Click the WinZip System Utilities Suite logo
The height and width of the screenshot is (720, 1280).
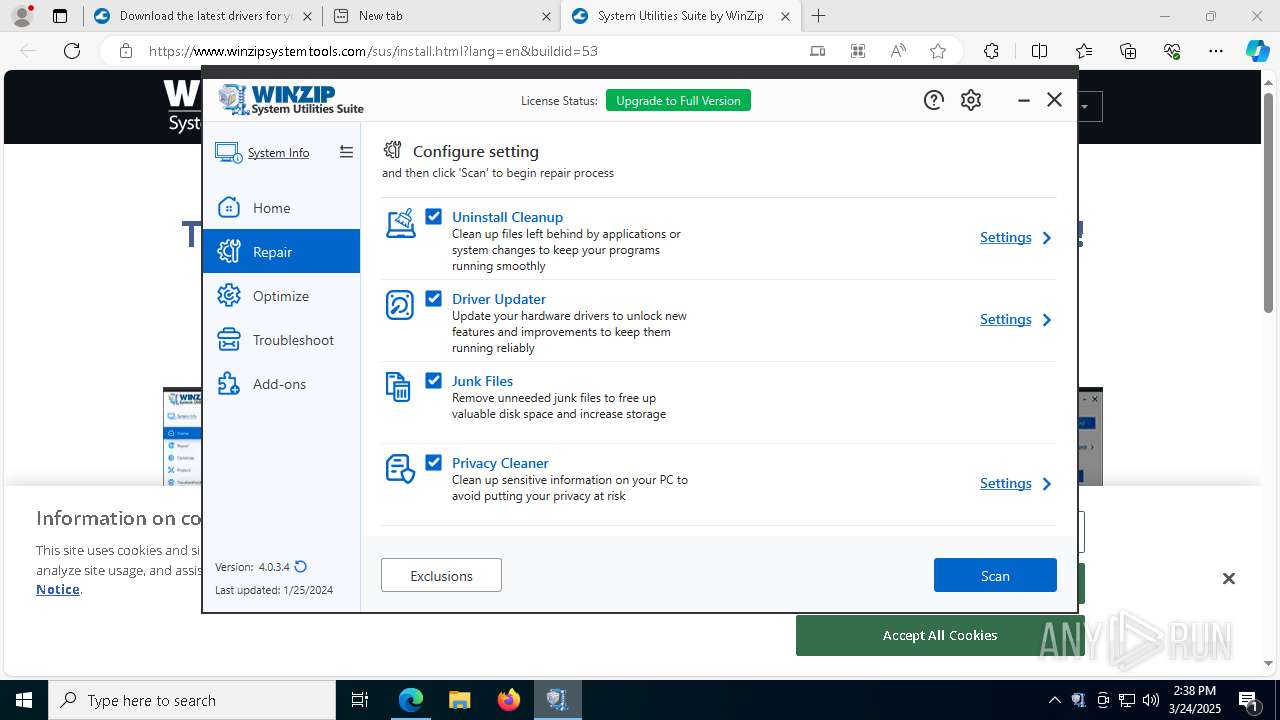(x=291, y=100)
